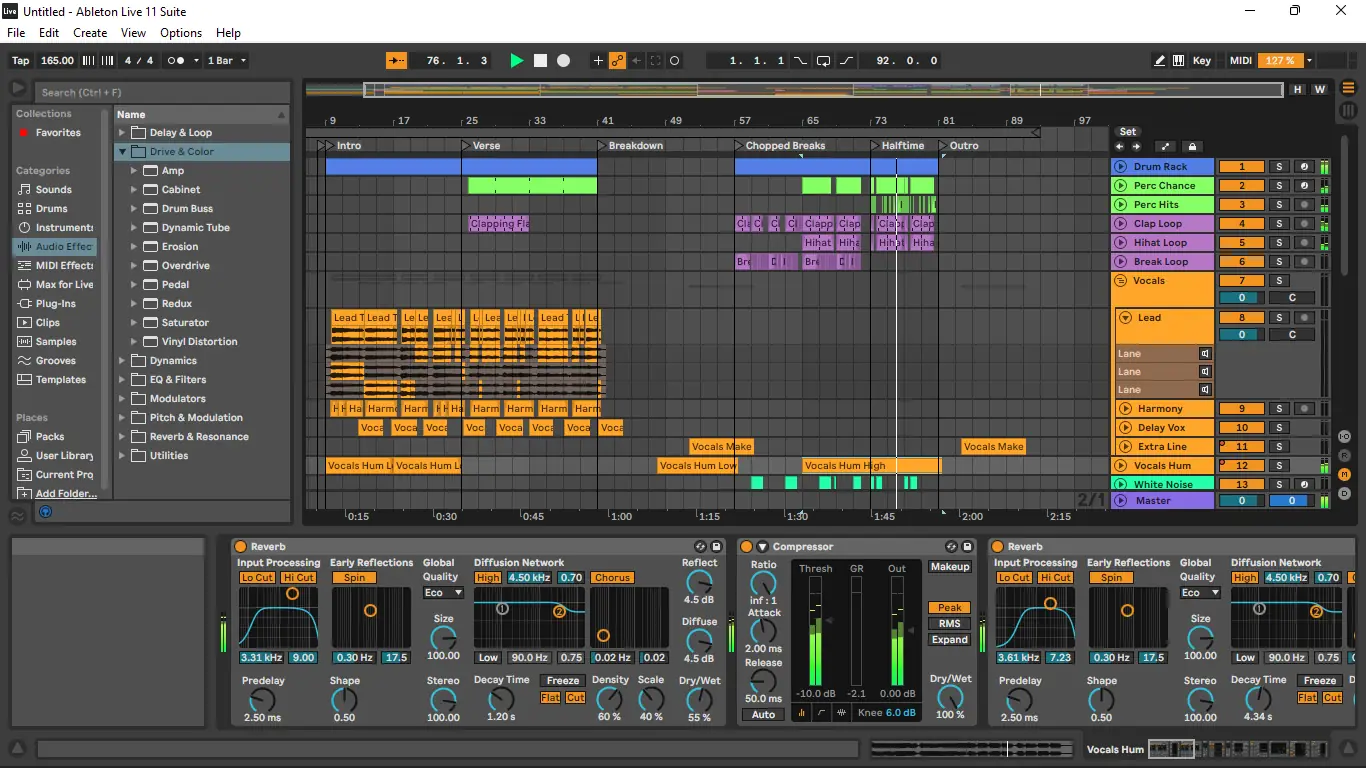The height and width of the screenshot is (768, 1366).
Task: Toggle the computer MIDI keyboard icon
Action: (x=1179, y=61)
